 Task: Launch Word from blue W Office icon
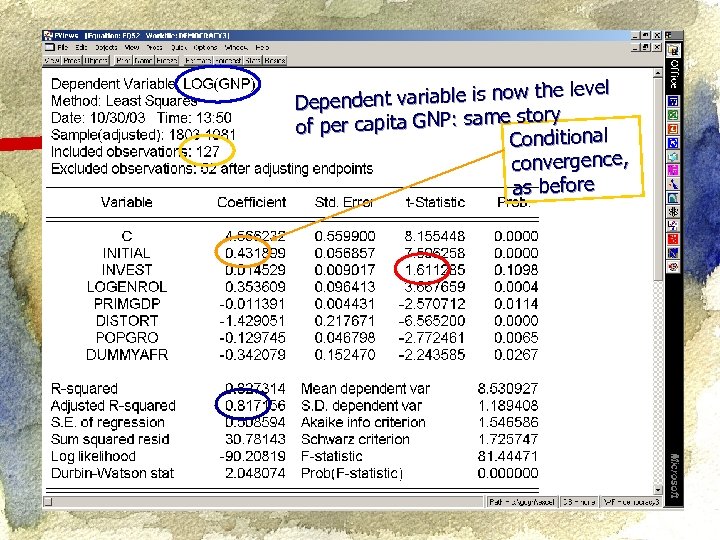tap(673, 101)
